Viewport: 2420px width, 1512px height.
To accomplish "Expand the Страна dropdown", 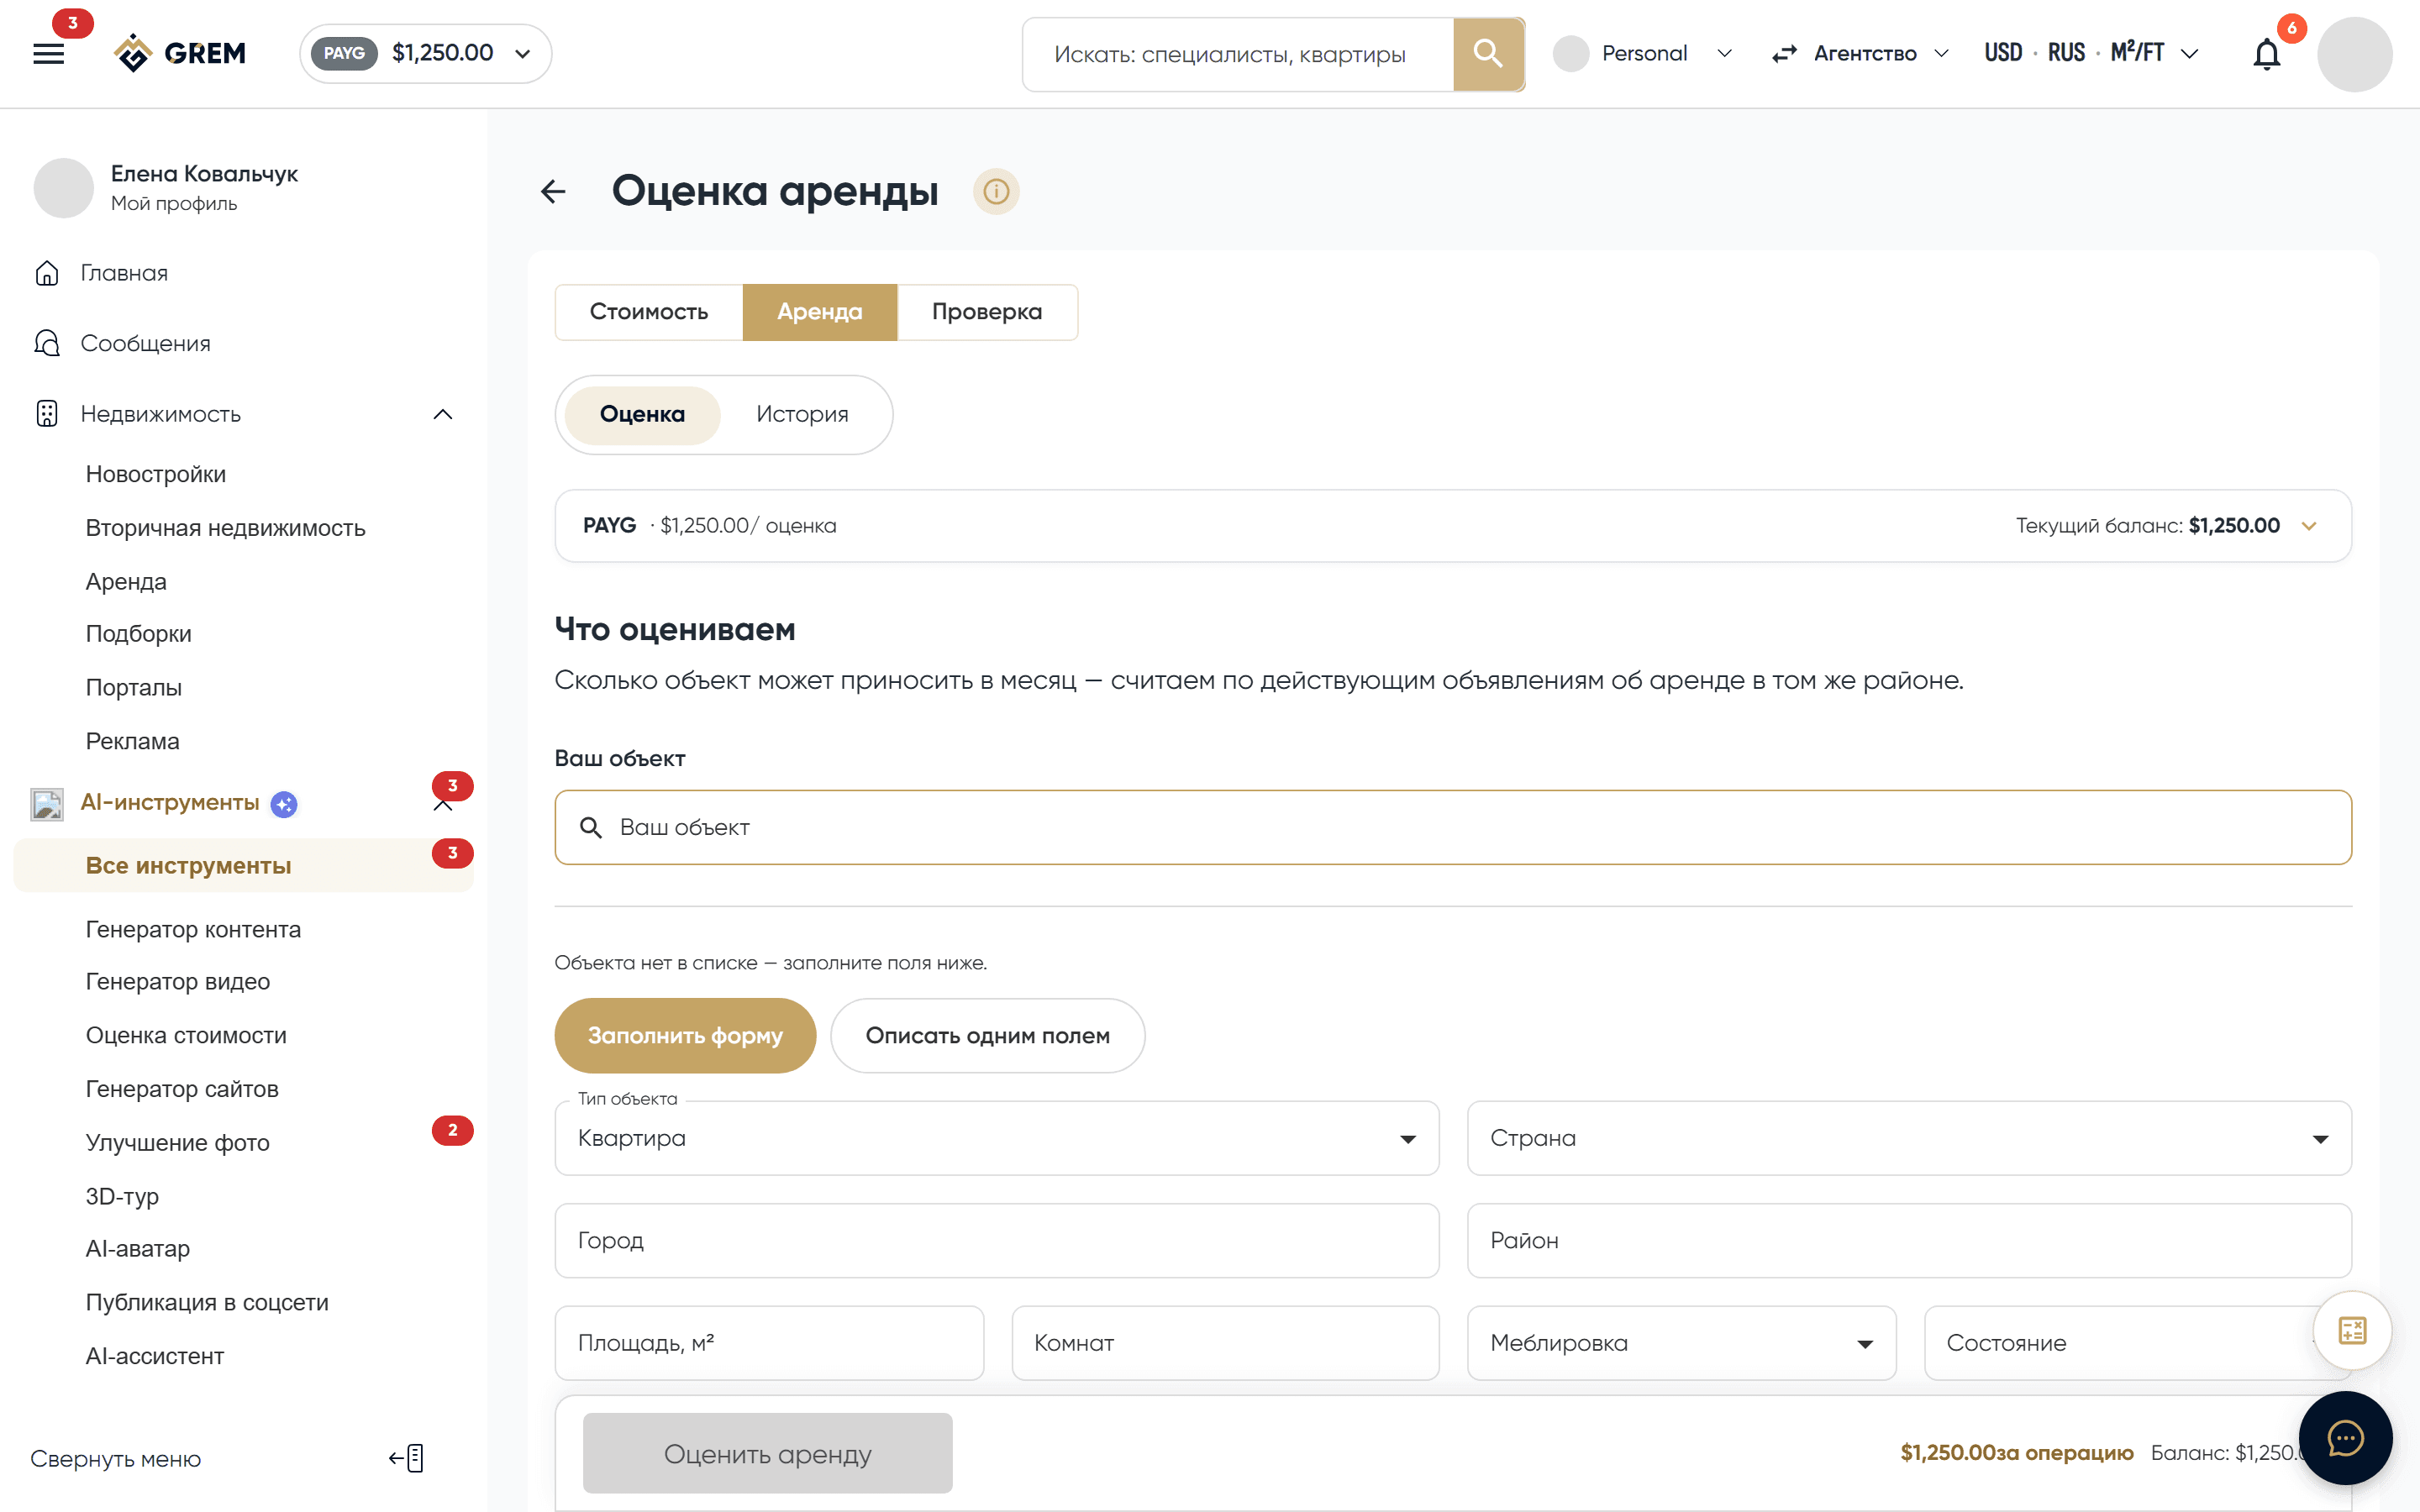I will coord(1908,1138).
